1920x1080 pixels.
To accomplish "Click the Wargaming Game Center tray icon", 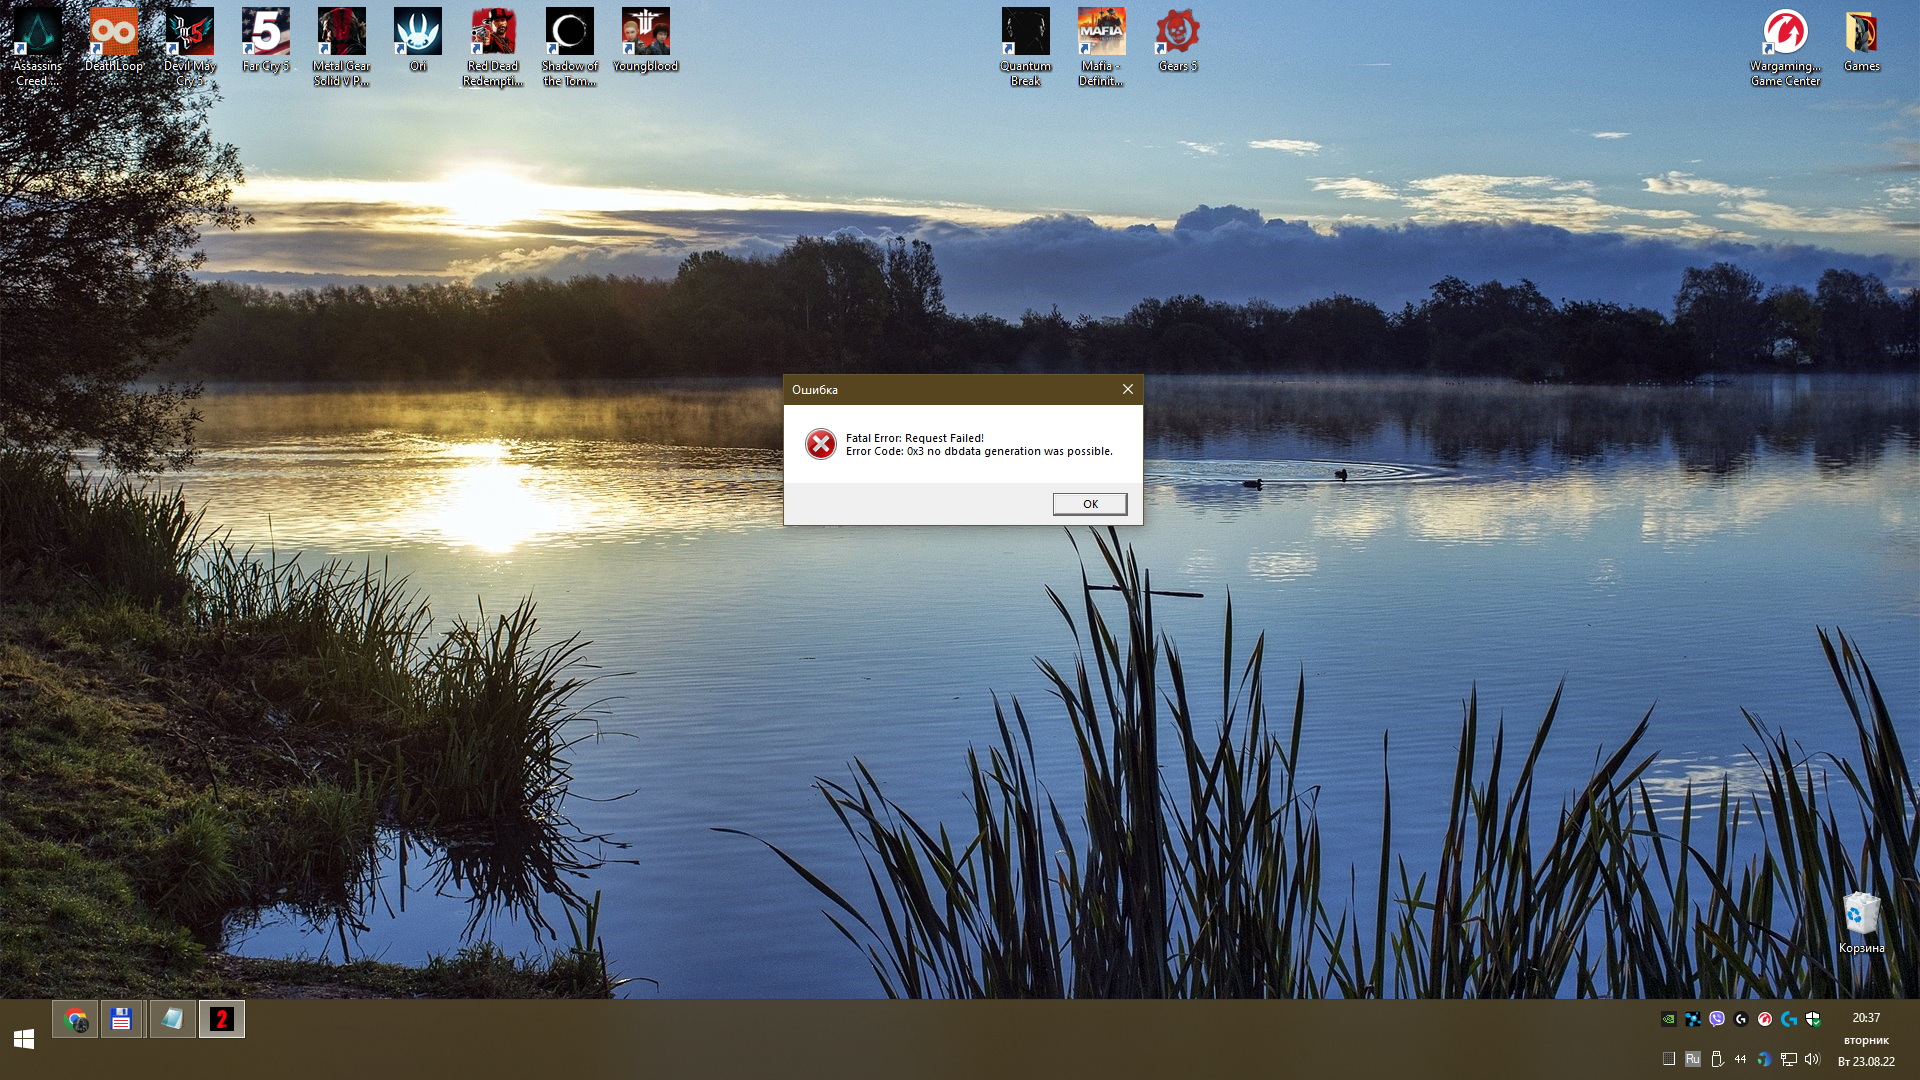I will [1765, 1019].
